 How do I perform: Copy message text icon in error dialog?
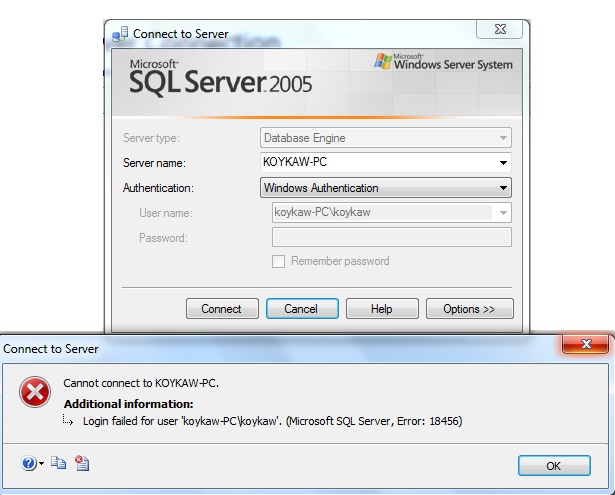[x=58, y=463]
